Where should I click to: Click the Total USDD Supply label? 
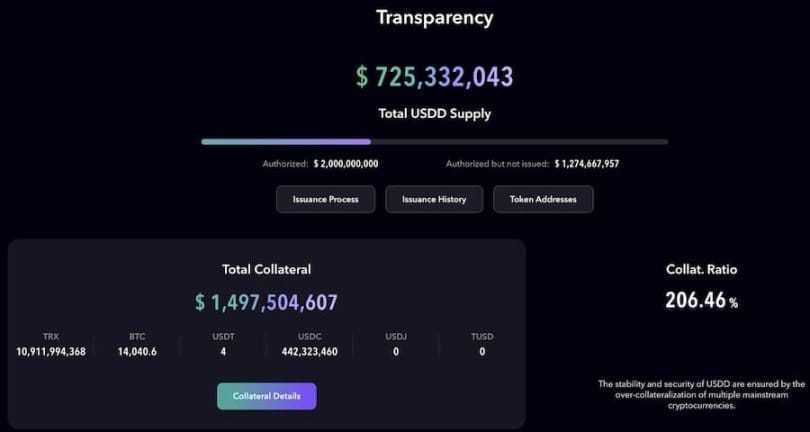pos(434,114)
